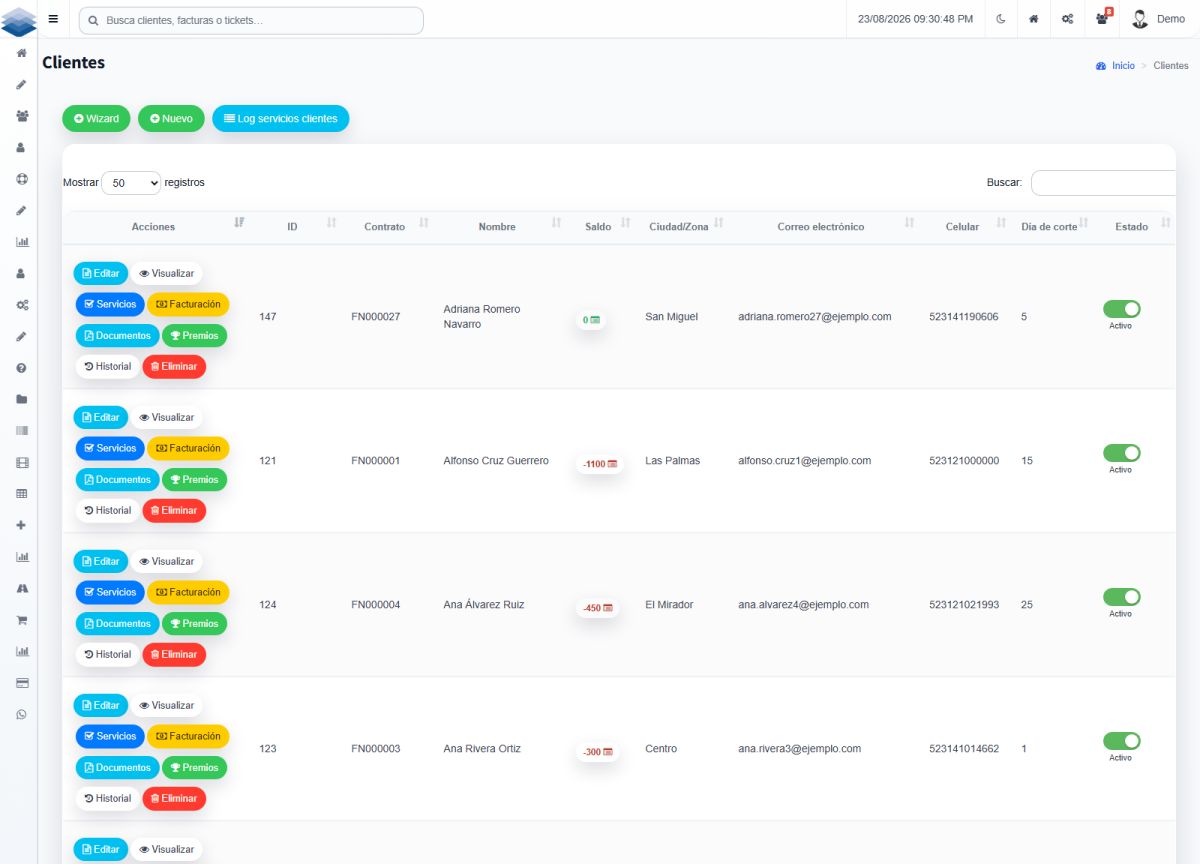Click Eliminar for Ana Rivera Ortiz

(174, 798)
